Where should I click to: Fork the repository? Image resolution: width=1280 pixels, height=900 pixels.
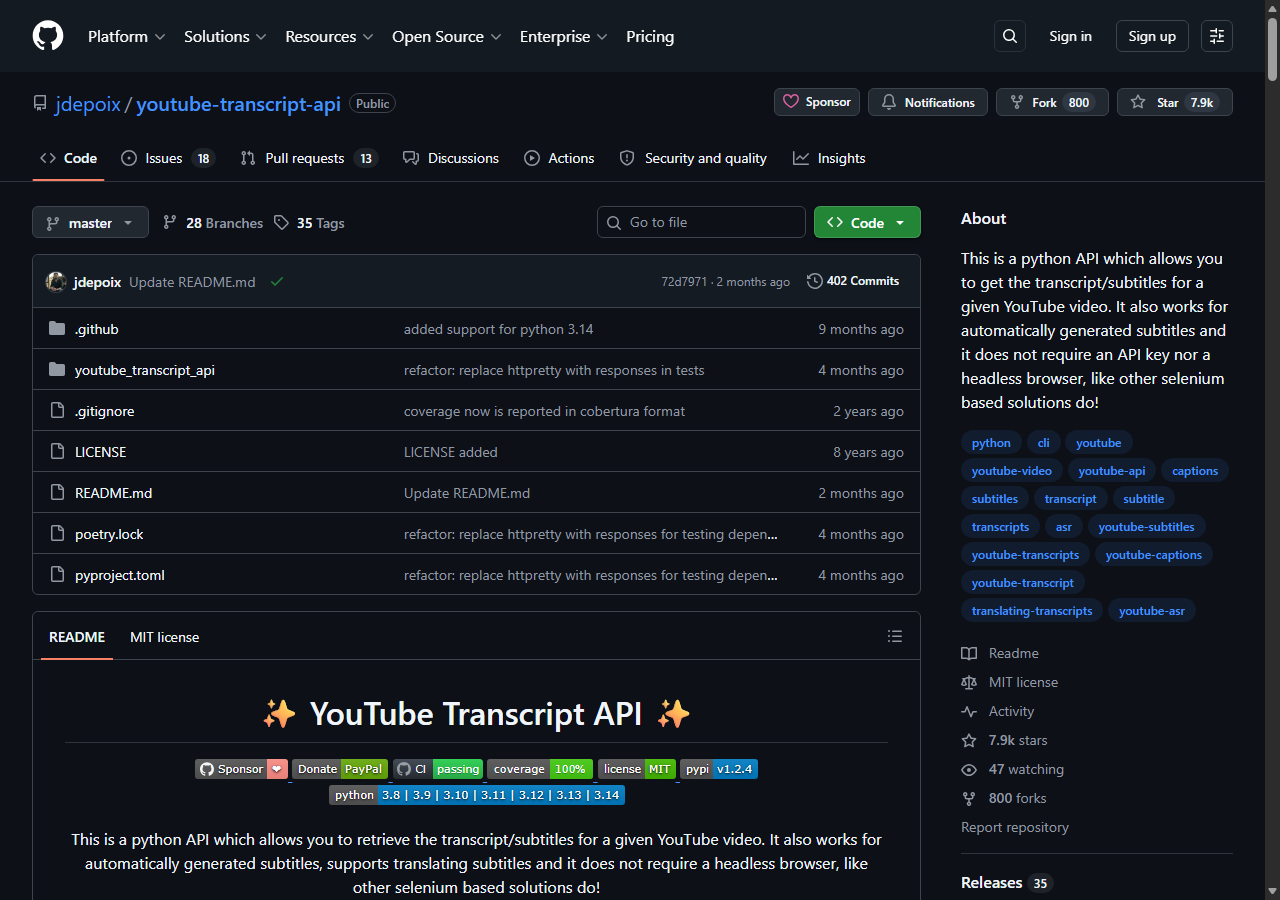pos(1052,102)
